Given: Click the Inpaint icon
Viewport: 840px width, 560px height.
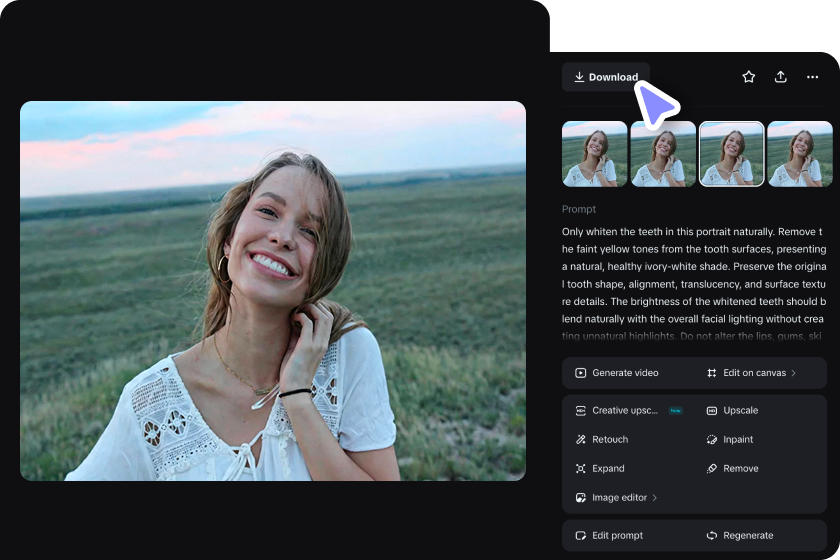Looking at the screenshot, I should coord(711,439).
